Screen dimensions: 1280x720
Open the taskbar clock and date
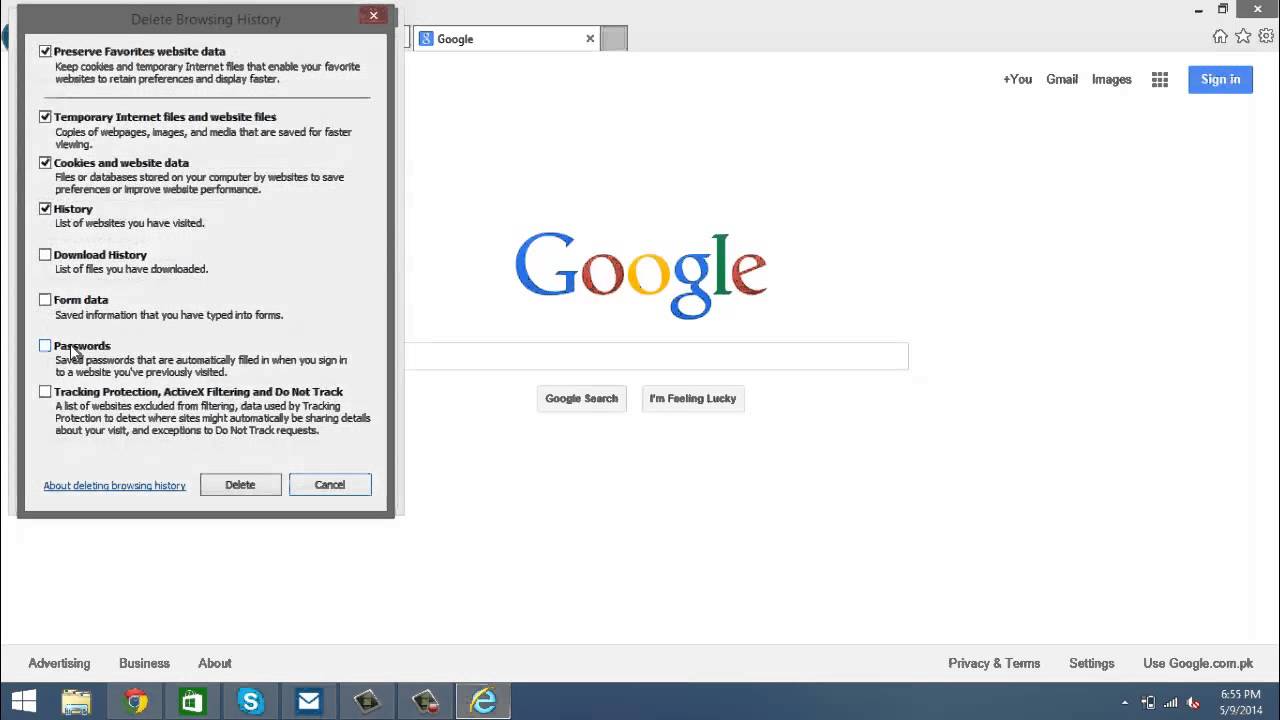click(x=1241, y=702)
